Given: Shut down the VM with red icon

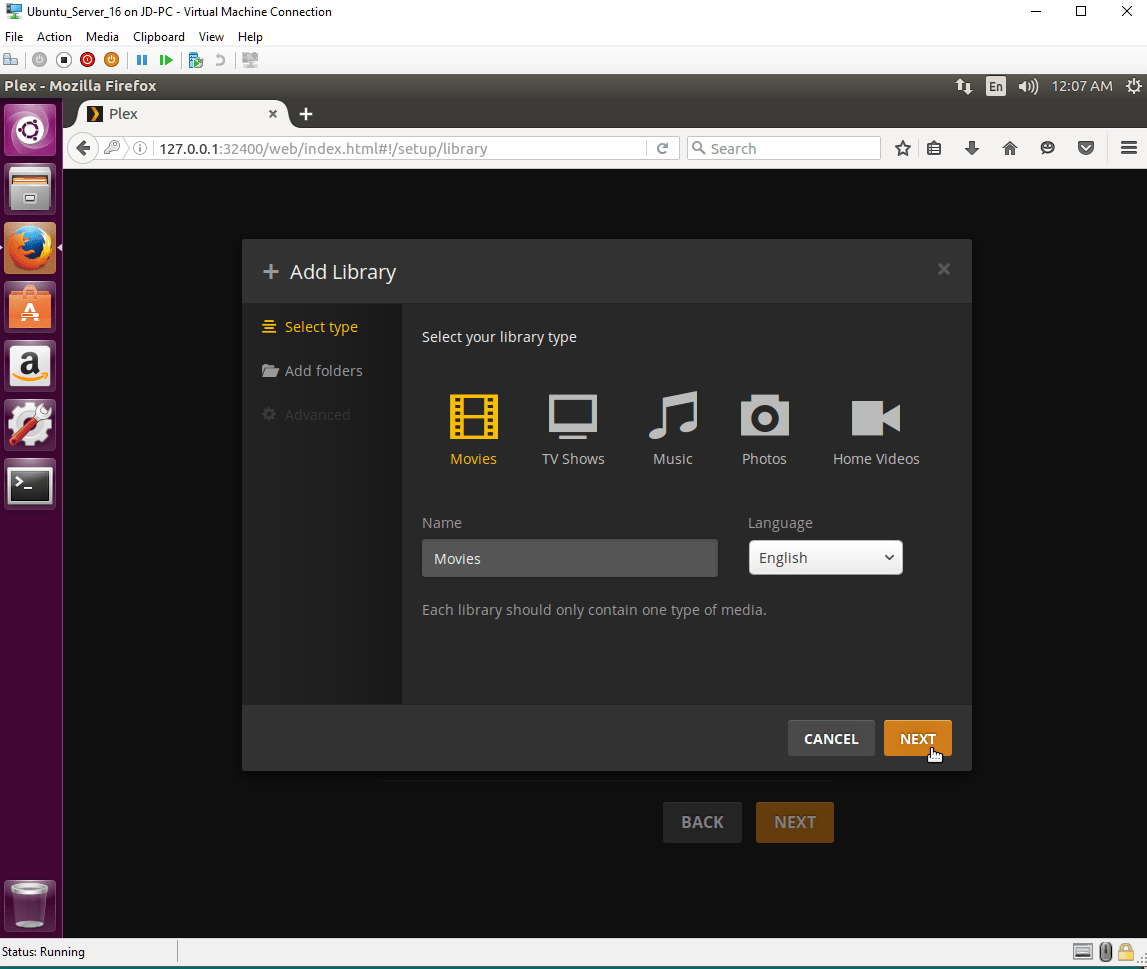Looking at the screenshot, I should [88, 60].
